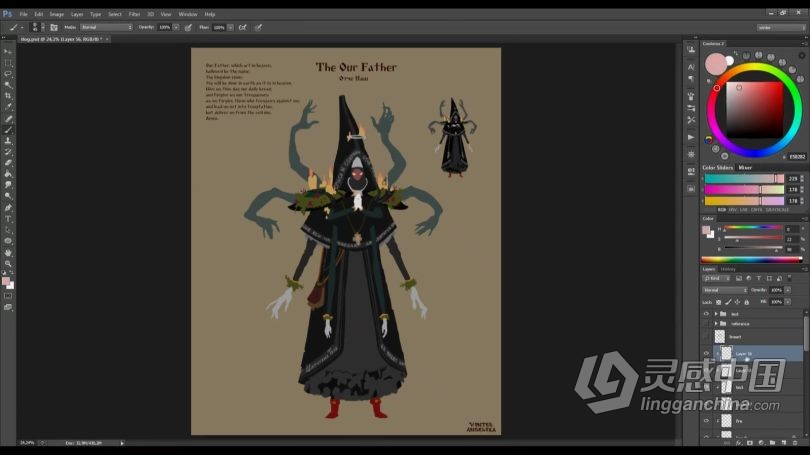Toggle lock all padlock icon
Screen dimensions: 810x455
[746, 302]
